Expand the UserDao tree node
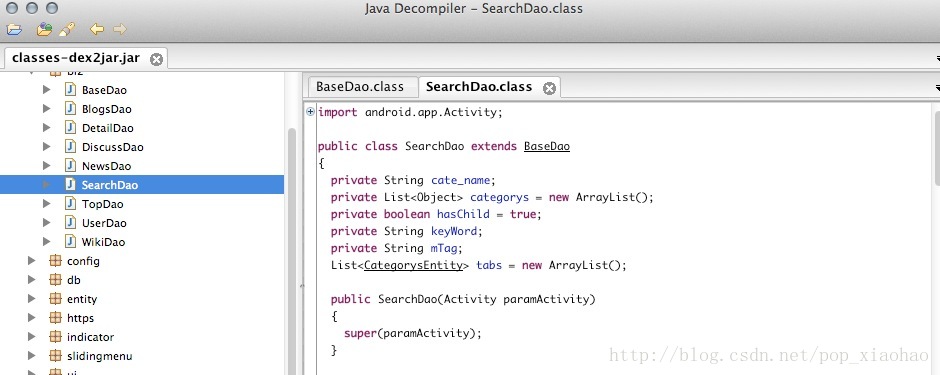940x375 pixels. 47,223
